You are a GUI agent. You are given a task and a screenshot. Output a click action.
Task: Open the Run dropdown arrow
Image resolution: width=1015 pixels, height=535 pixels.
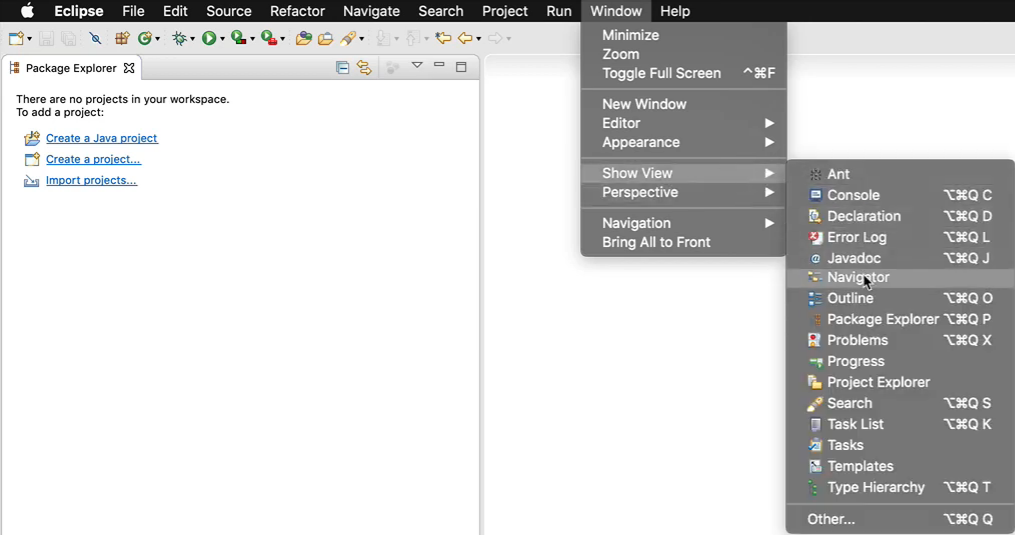(x=222, y=39)
